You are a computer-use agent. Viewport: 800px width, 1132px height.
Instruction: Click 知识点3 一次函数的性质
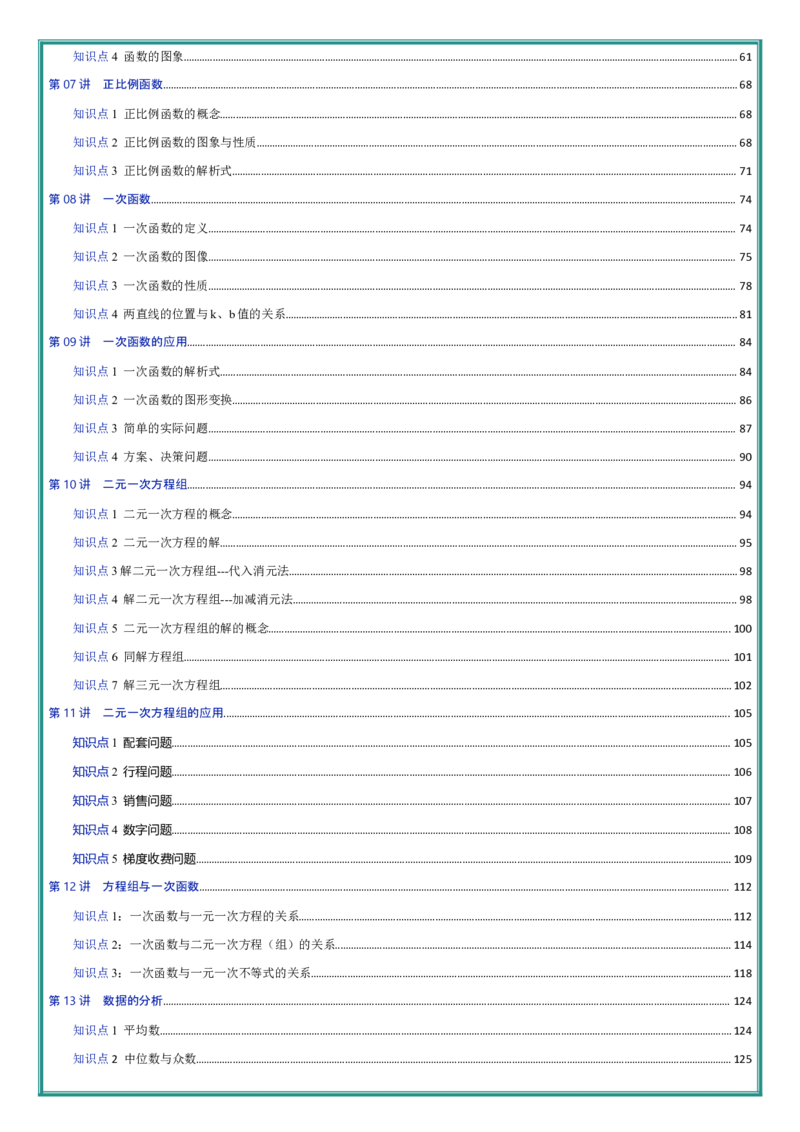tap(412, 285)
